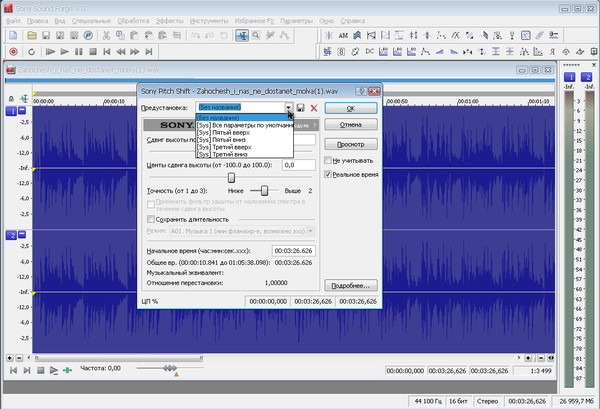Click the 'Просмотр' preview button
The height and width of the screenshot is (409, 600).
coord(351,144)
